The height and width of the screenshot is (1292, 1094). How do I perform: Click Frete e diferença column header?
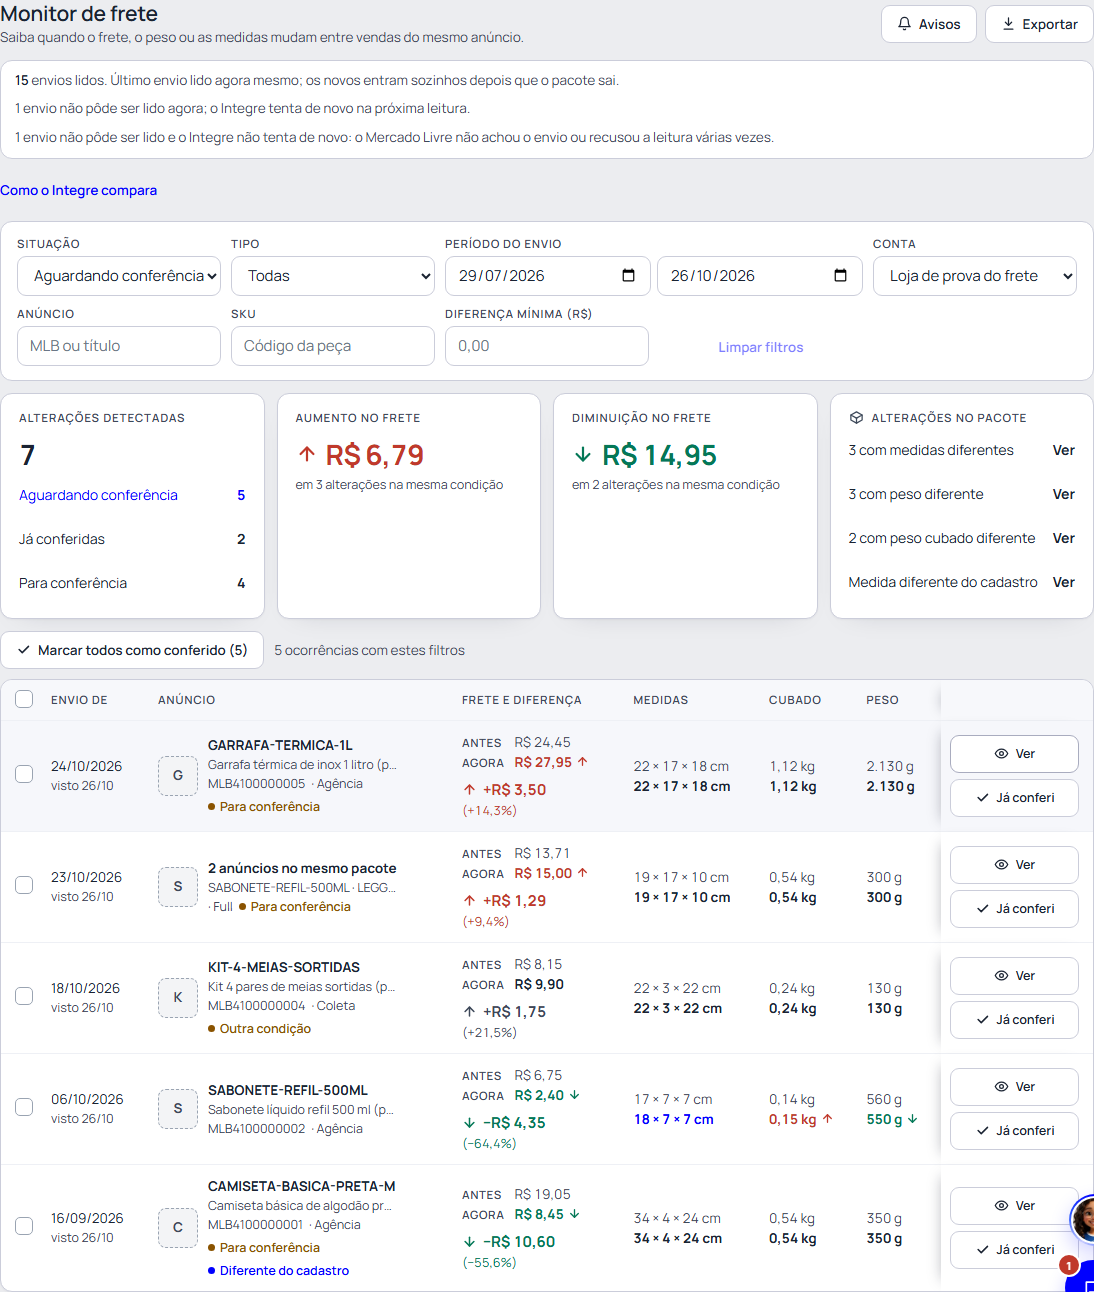(521, 700)
